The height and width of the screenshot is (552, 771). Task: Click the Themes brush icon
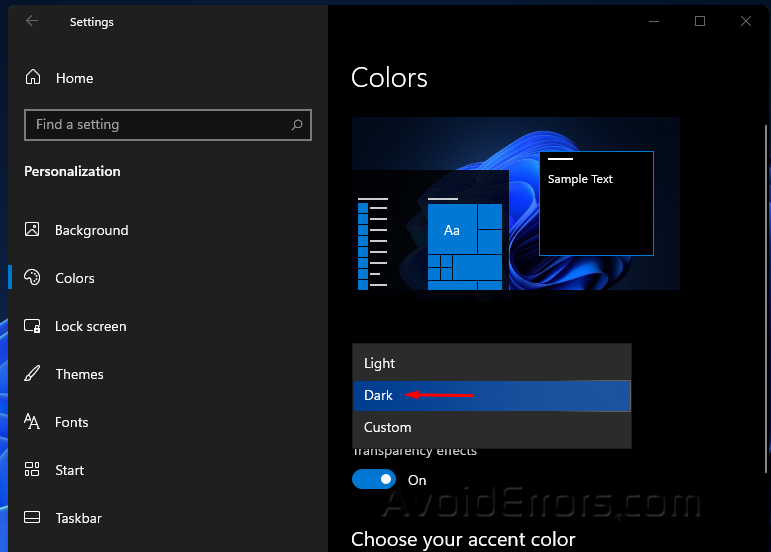pyautogui.click(x=32, y=374)
